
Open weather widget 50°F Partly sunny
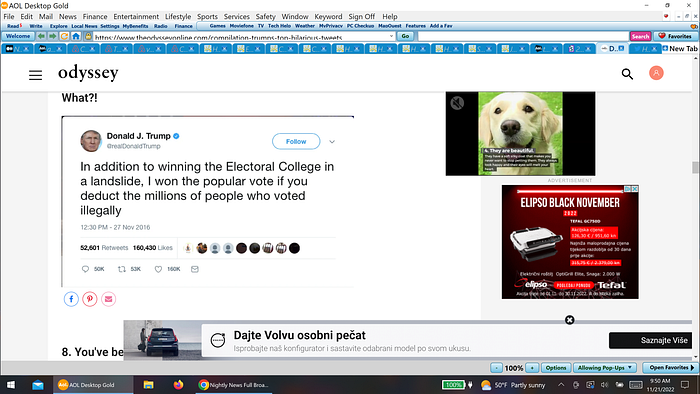tap(513, 385)
